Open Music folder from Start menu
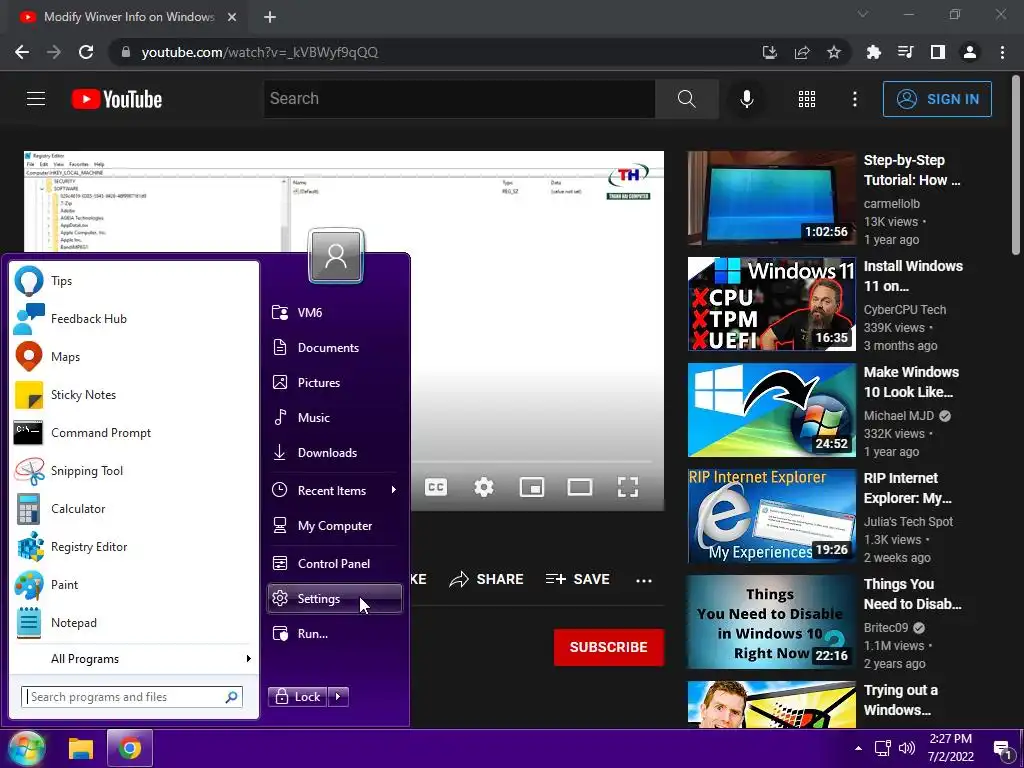 click(x=334, y=417)
